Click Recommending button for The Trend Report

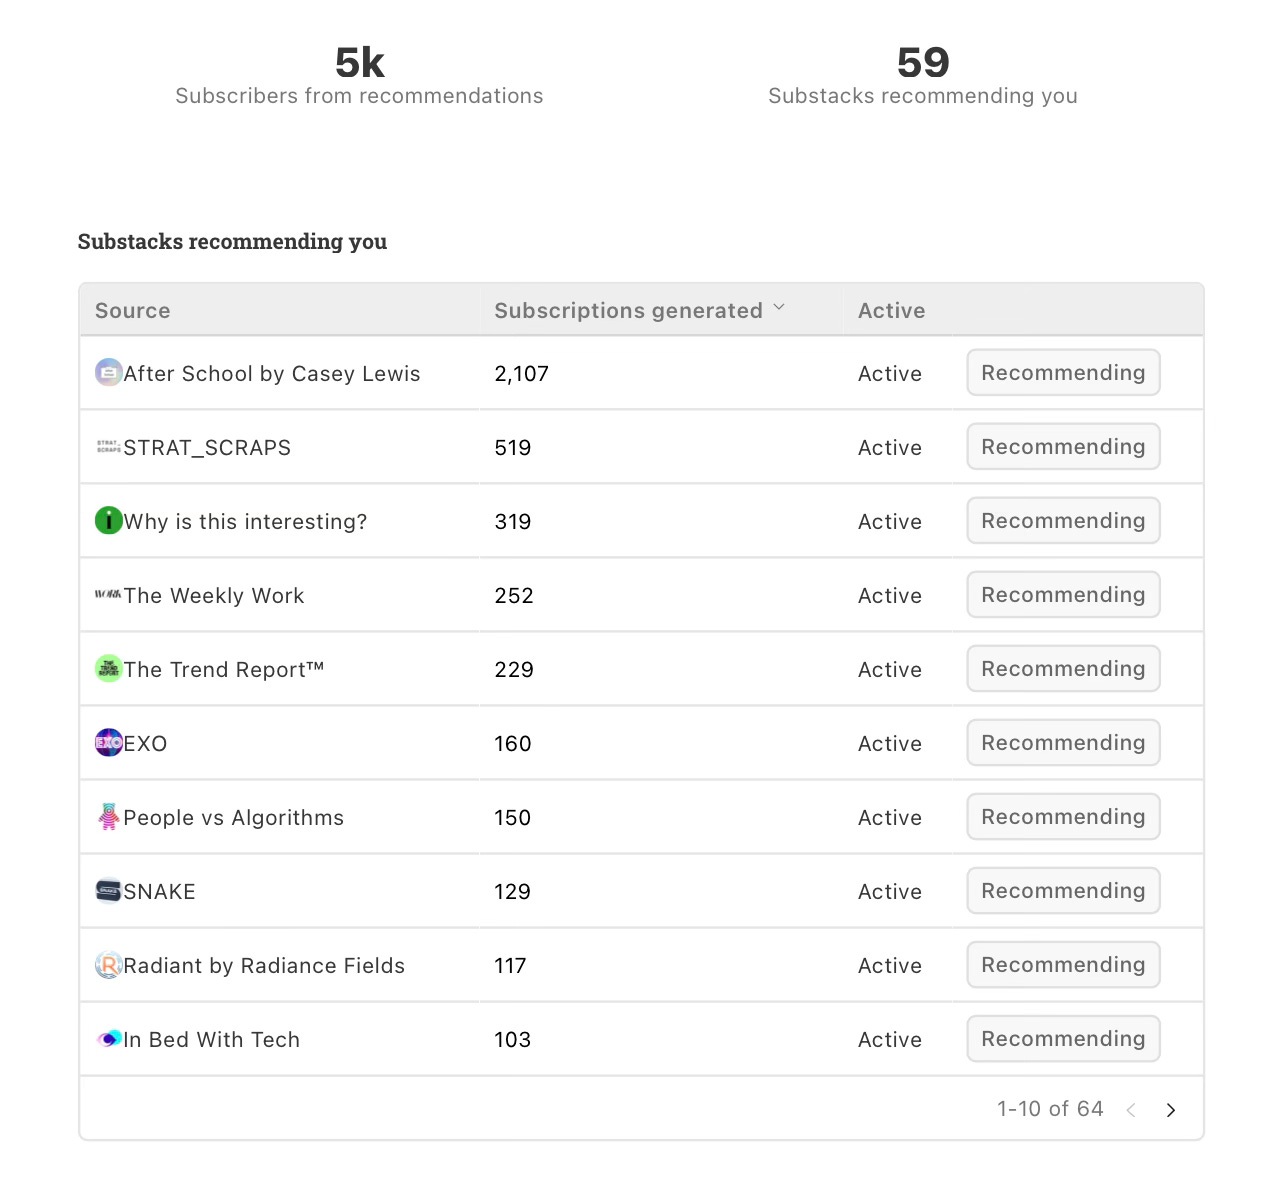1063,669
